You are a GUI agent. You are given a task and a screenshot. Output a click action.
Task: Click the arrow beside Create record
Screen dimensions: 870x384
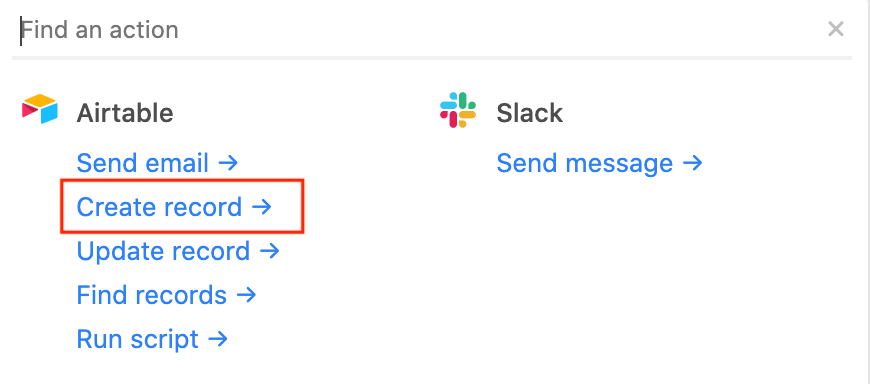click(x=262, y=207)
